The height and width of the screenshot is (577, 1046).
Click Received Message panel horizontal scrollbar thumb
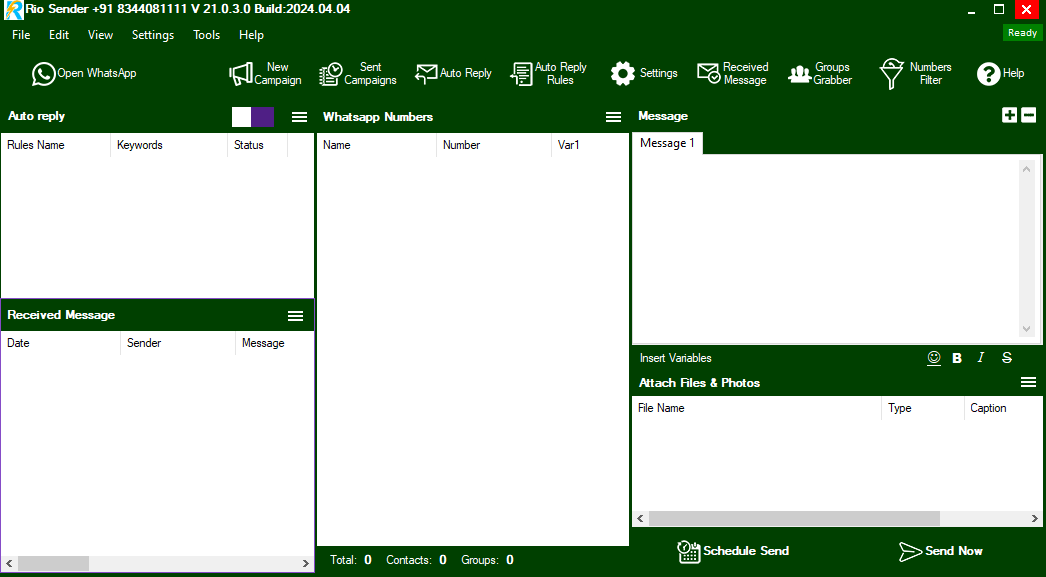[x=53, y=564]
